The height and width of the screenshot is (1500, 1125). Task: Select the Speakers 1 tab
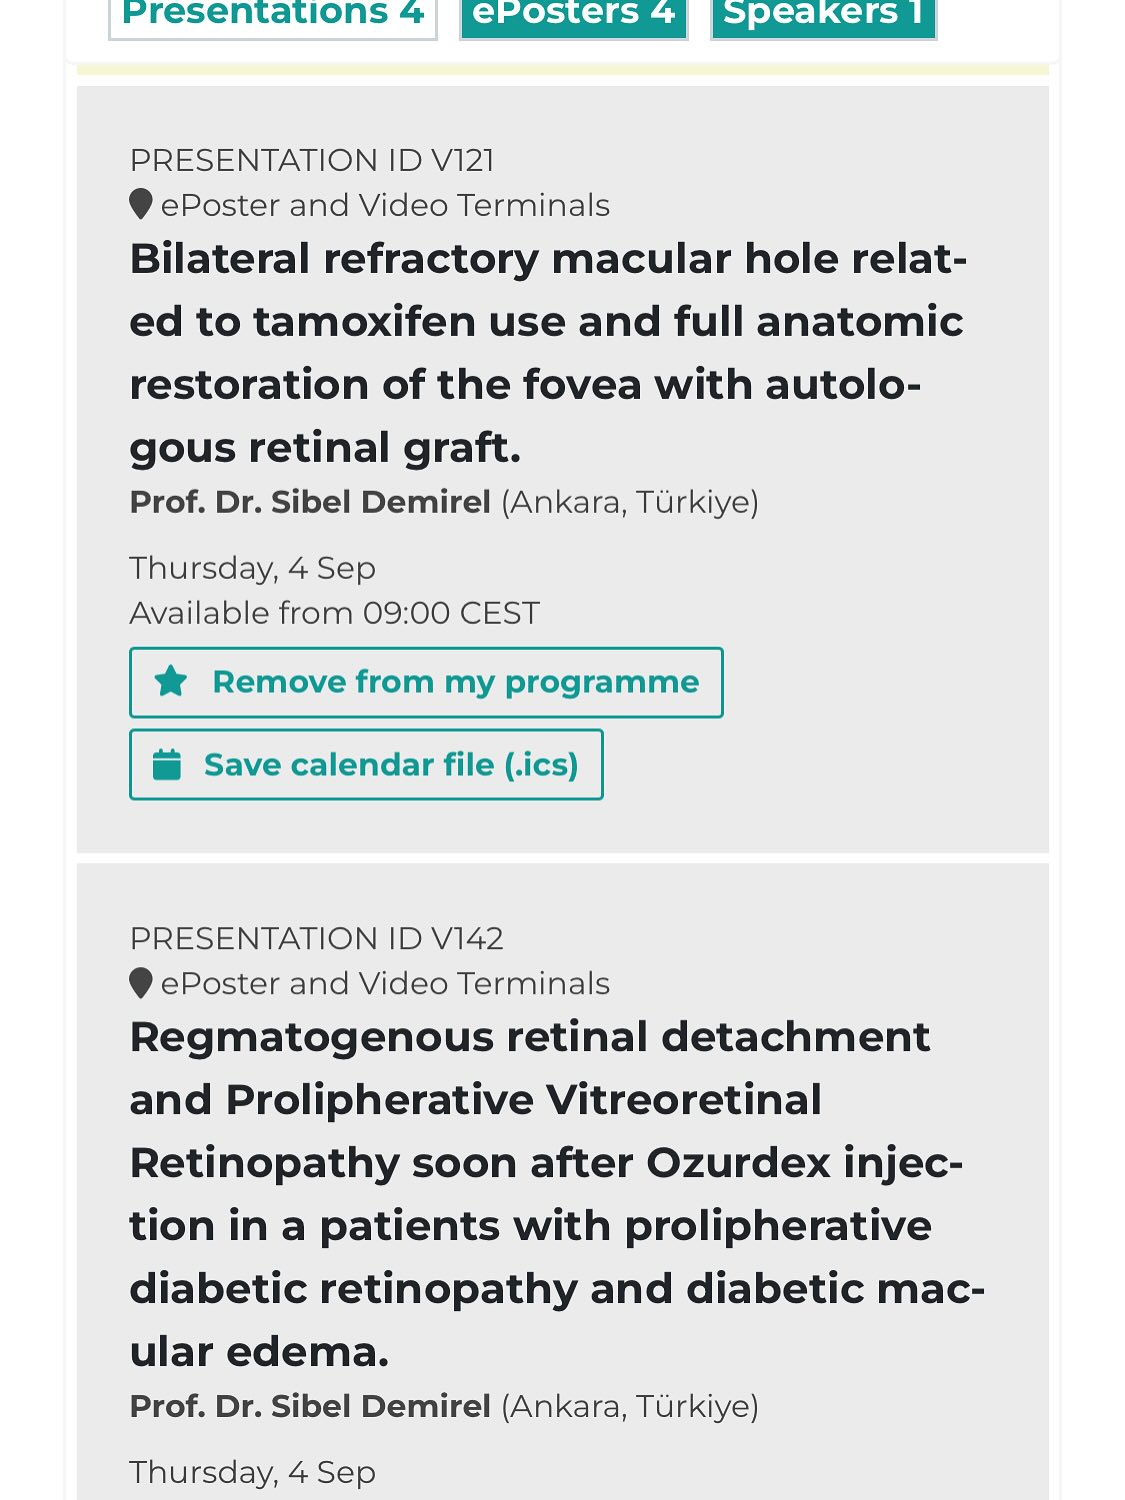tap(823, 15)
